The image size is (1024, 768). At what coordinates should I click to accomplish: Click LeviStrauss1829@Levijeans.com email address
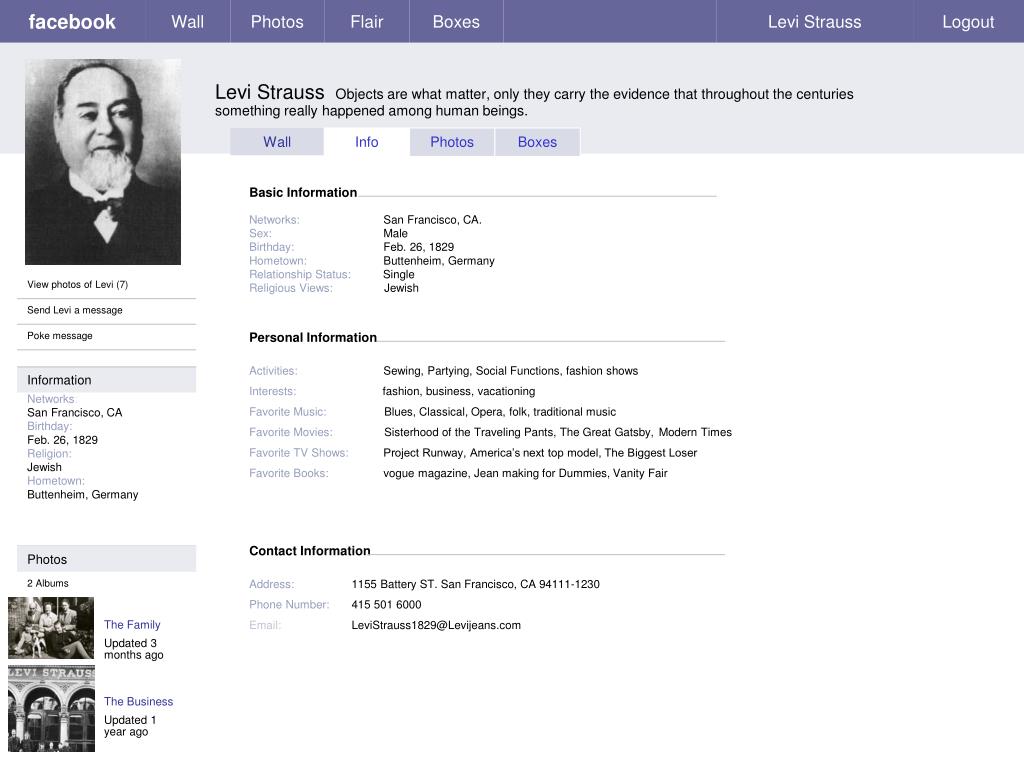pyautogui.click(x=436, y=626)
